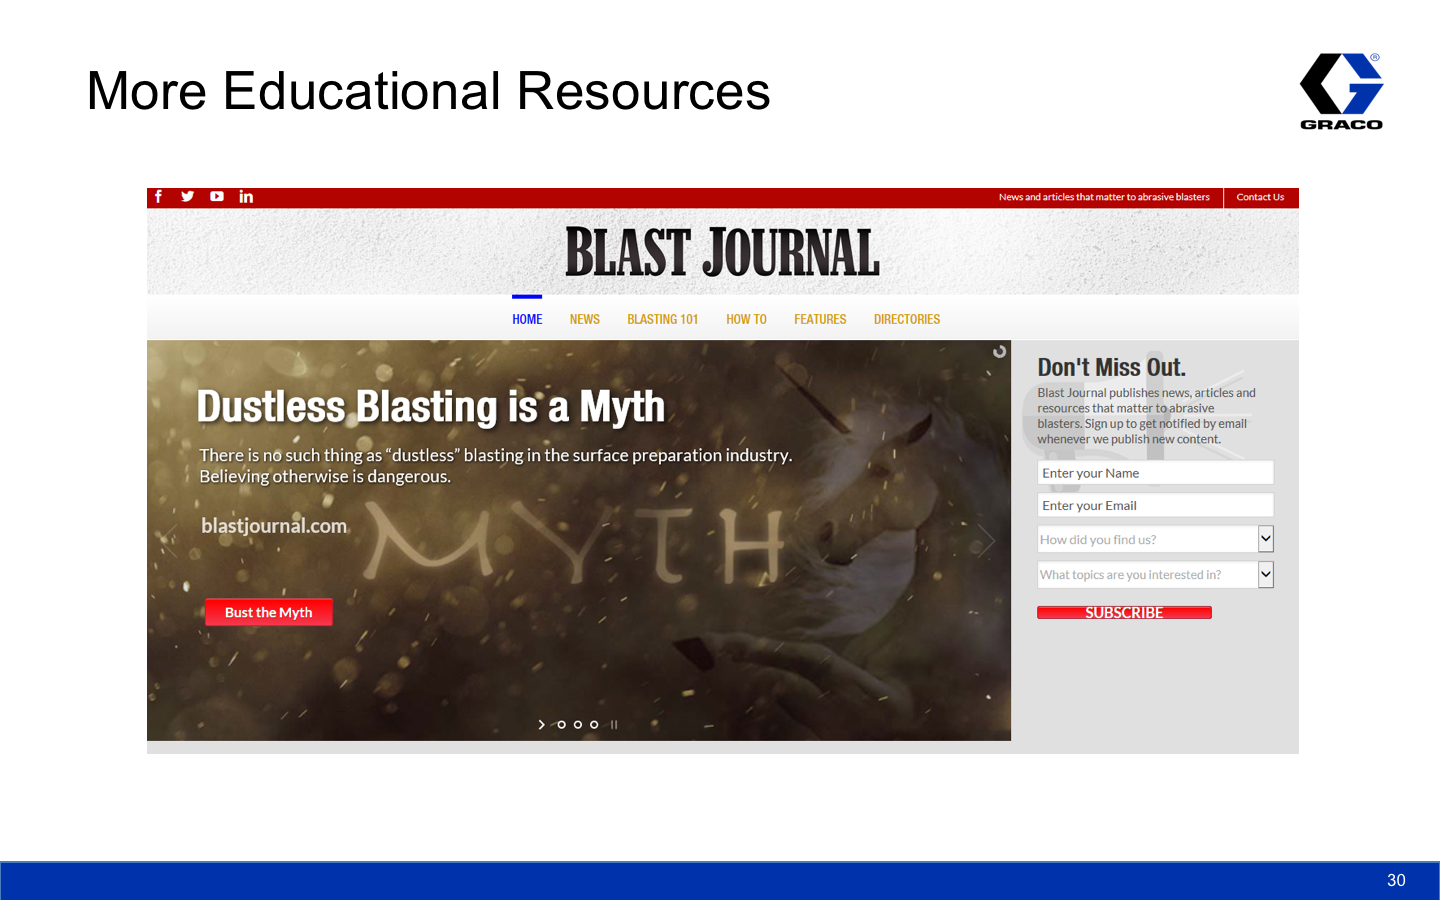Viewport: 1440px width, 900px height.
Task: Open the LinkedIn social icon
Action: [x=246, y=197]
